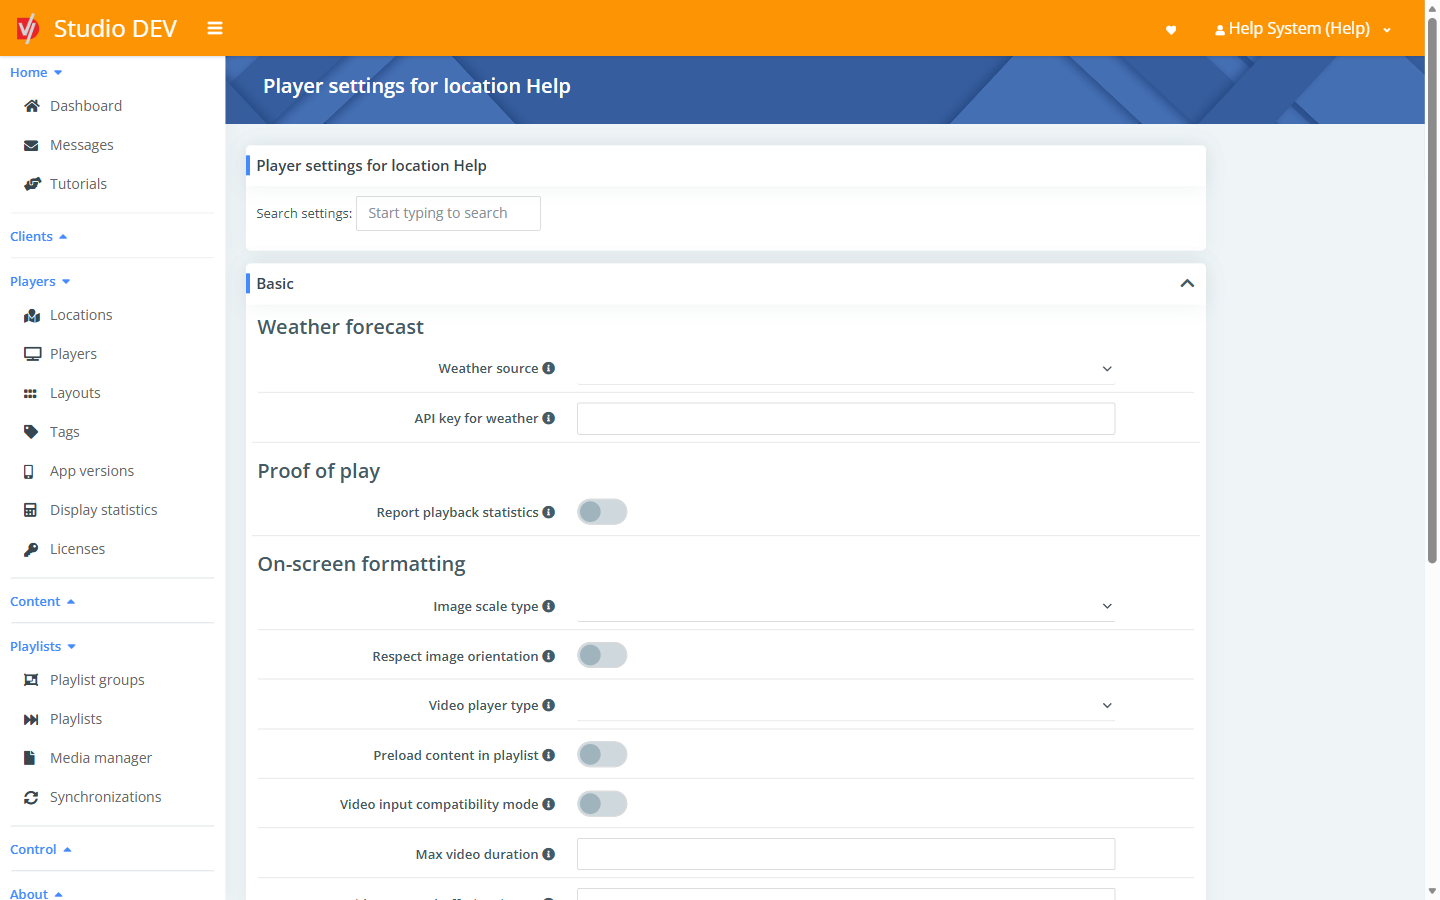
Task: Open Locations in sidebar
Action: 81,315
